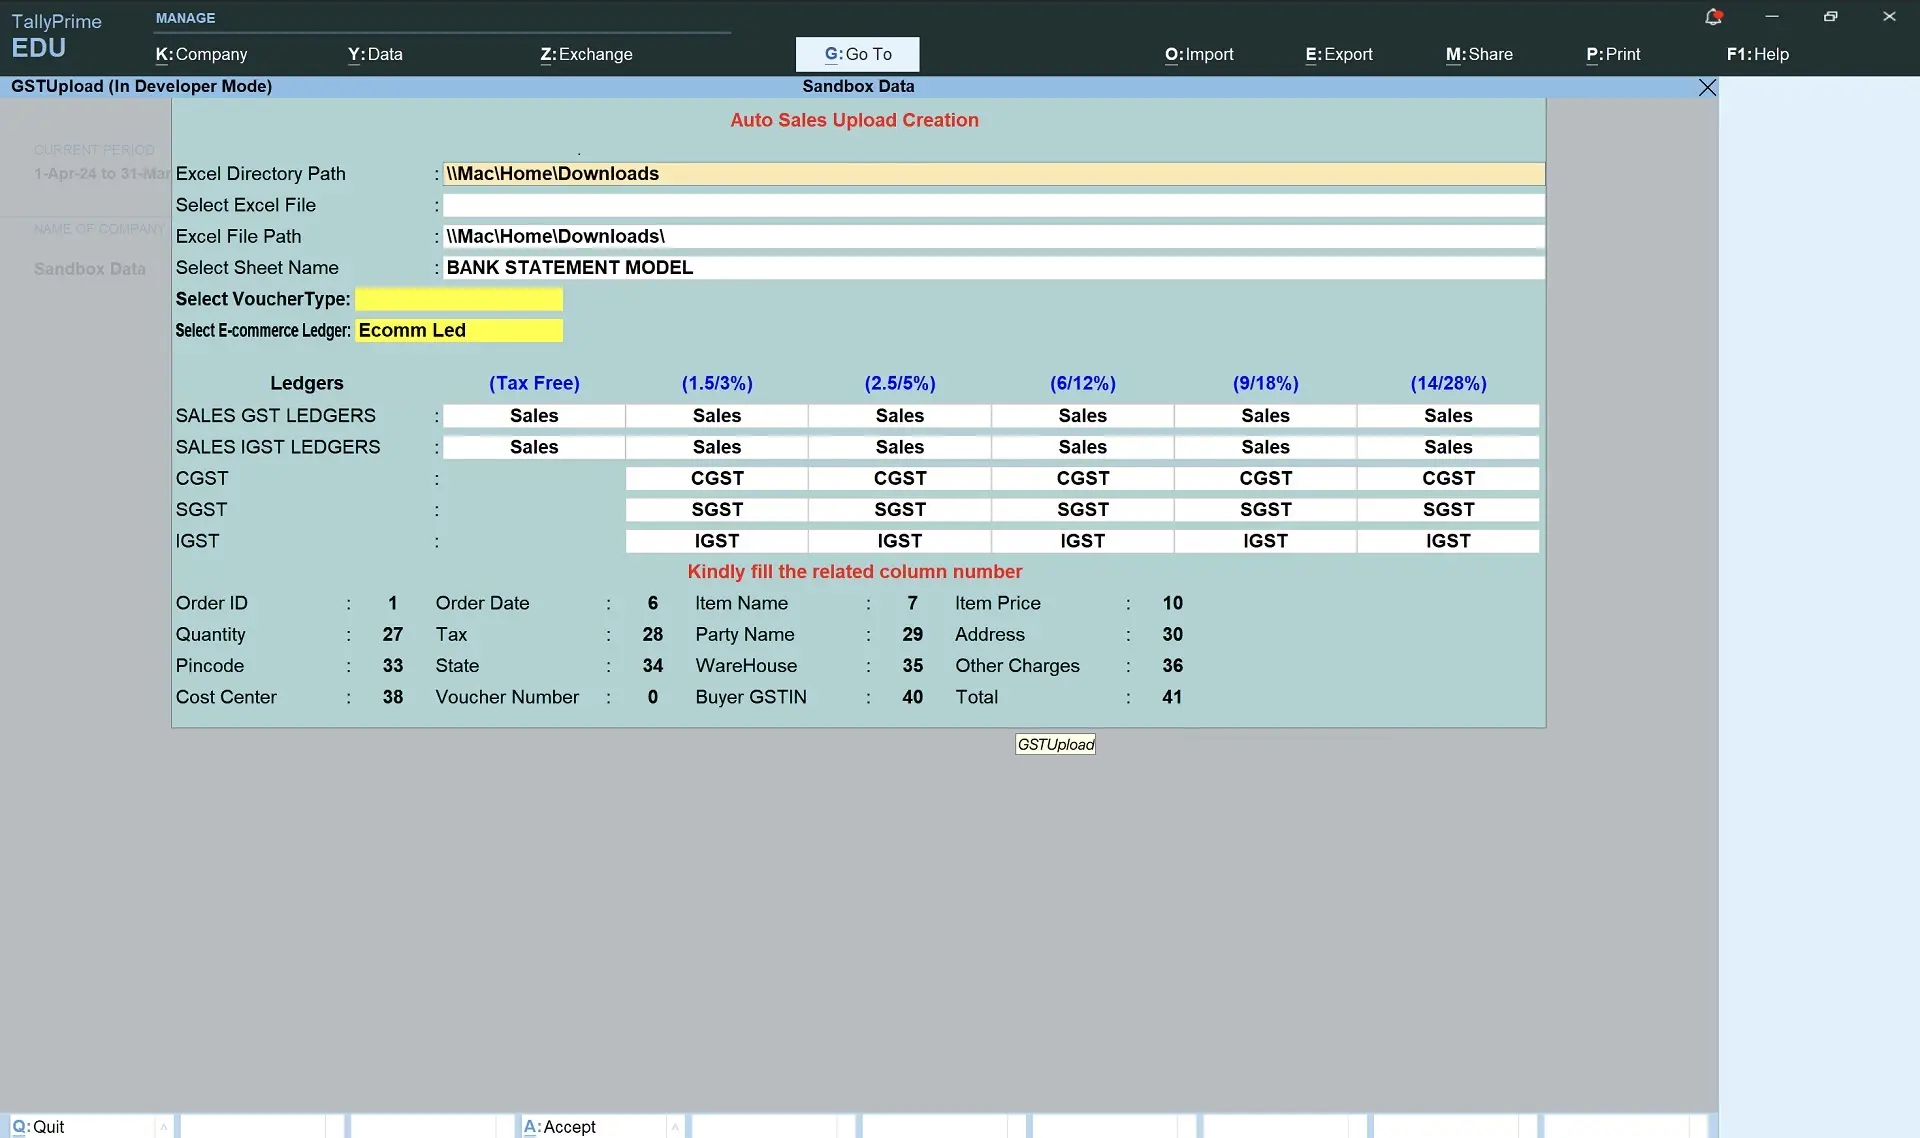
Task: Expand the Quit button caret
Action: tap(163, 1127)
